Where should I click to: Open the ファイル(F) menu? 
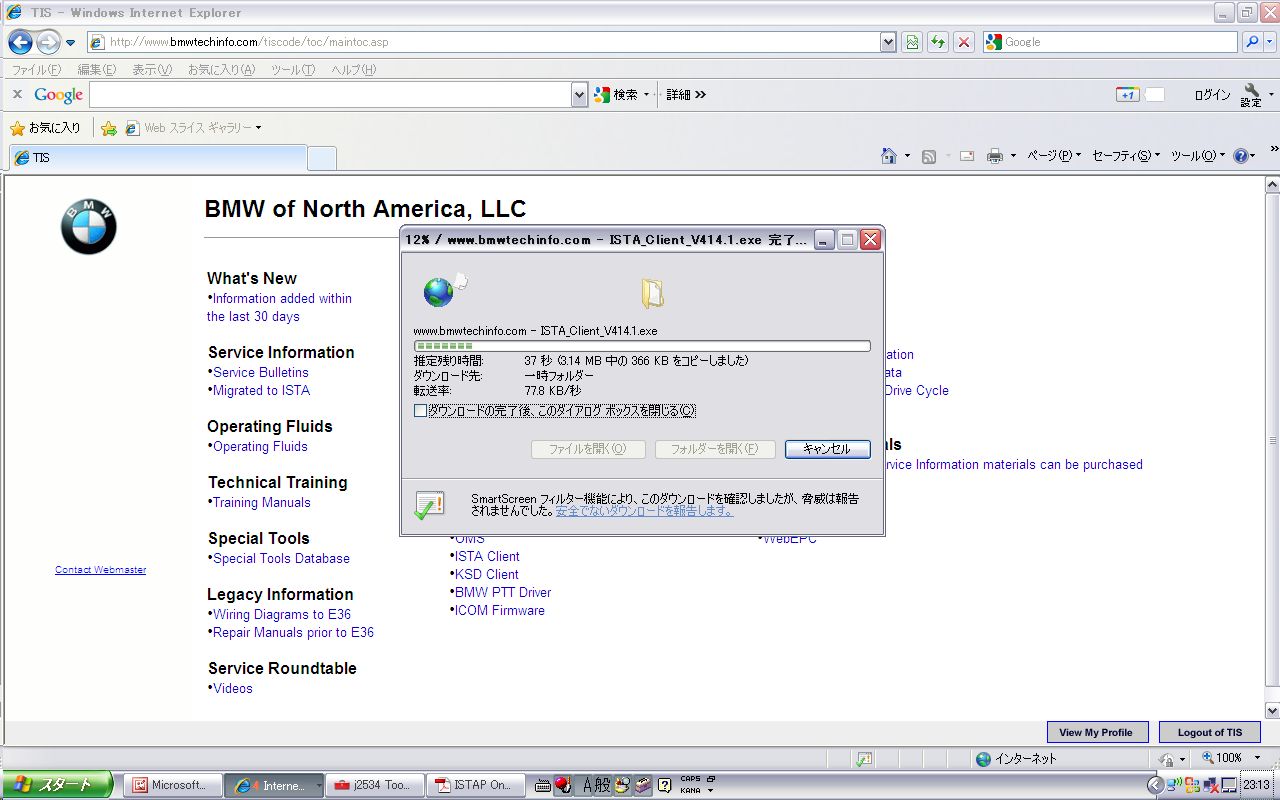(35, 70)
